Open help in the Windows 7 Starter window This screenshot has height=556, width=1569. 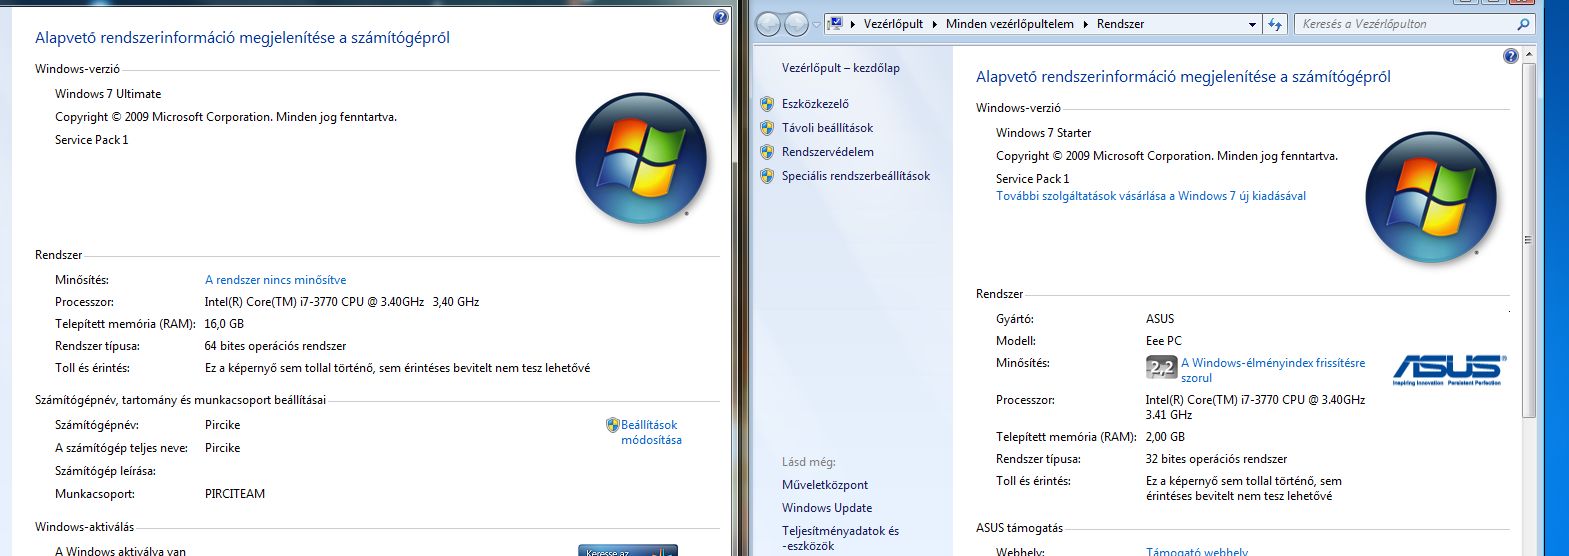point(1510,56)
